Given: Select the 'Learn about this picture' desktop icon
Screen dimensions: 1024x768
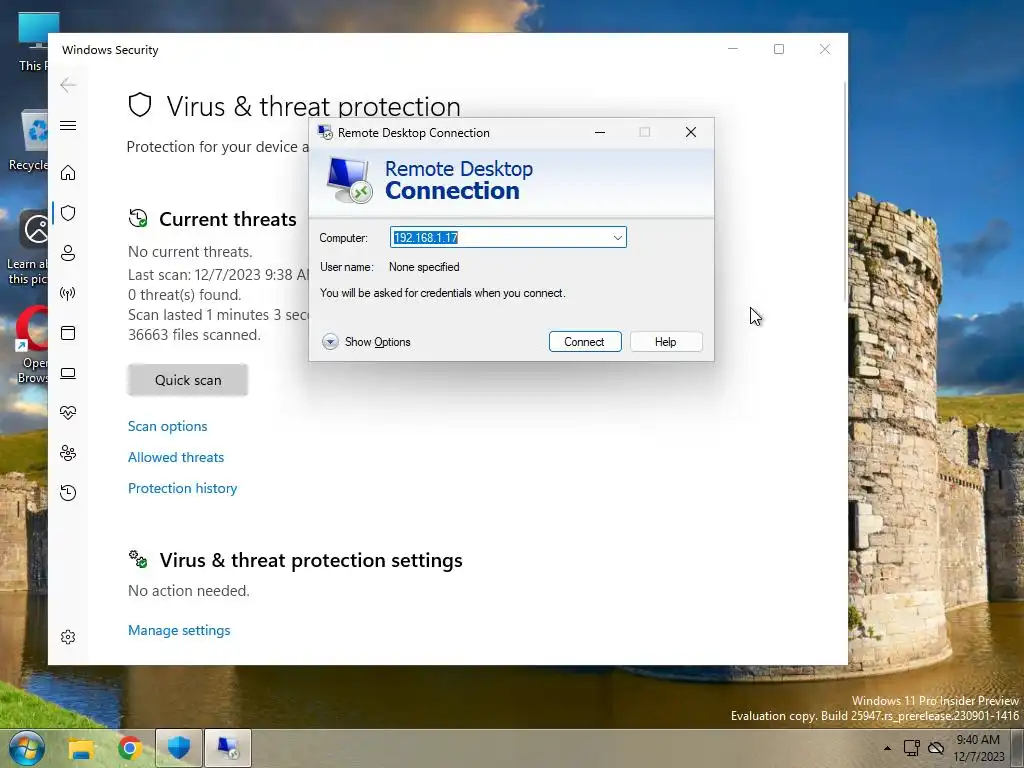Looking at the screenshot, I should tap(27, 247).
